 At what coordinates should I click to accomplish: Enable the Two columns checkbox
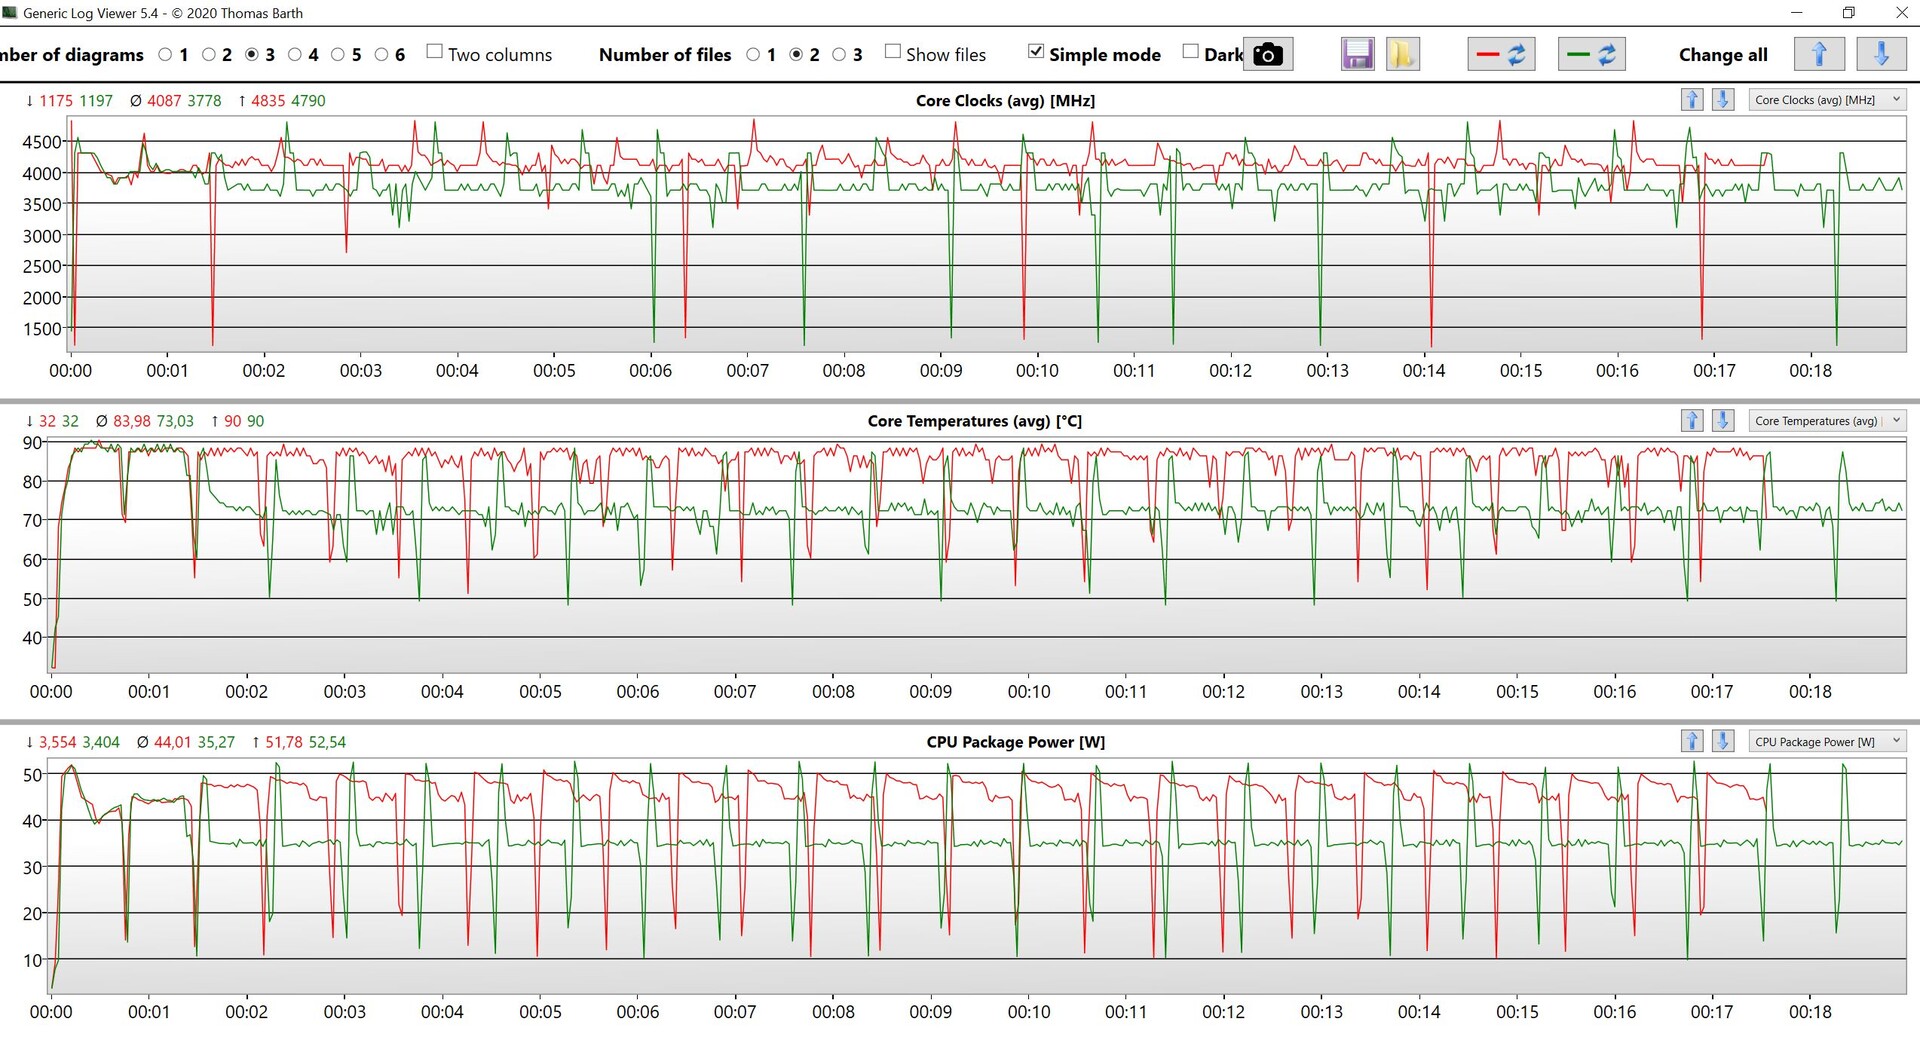point(434,52)
